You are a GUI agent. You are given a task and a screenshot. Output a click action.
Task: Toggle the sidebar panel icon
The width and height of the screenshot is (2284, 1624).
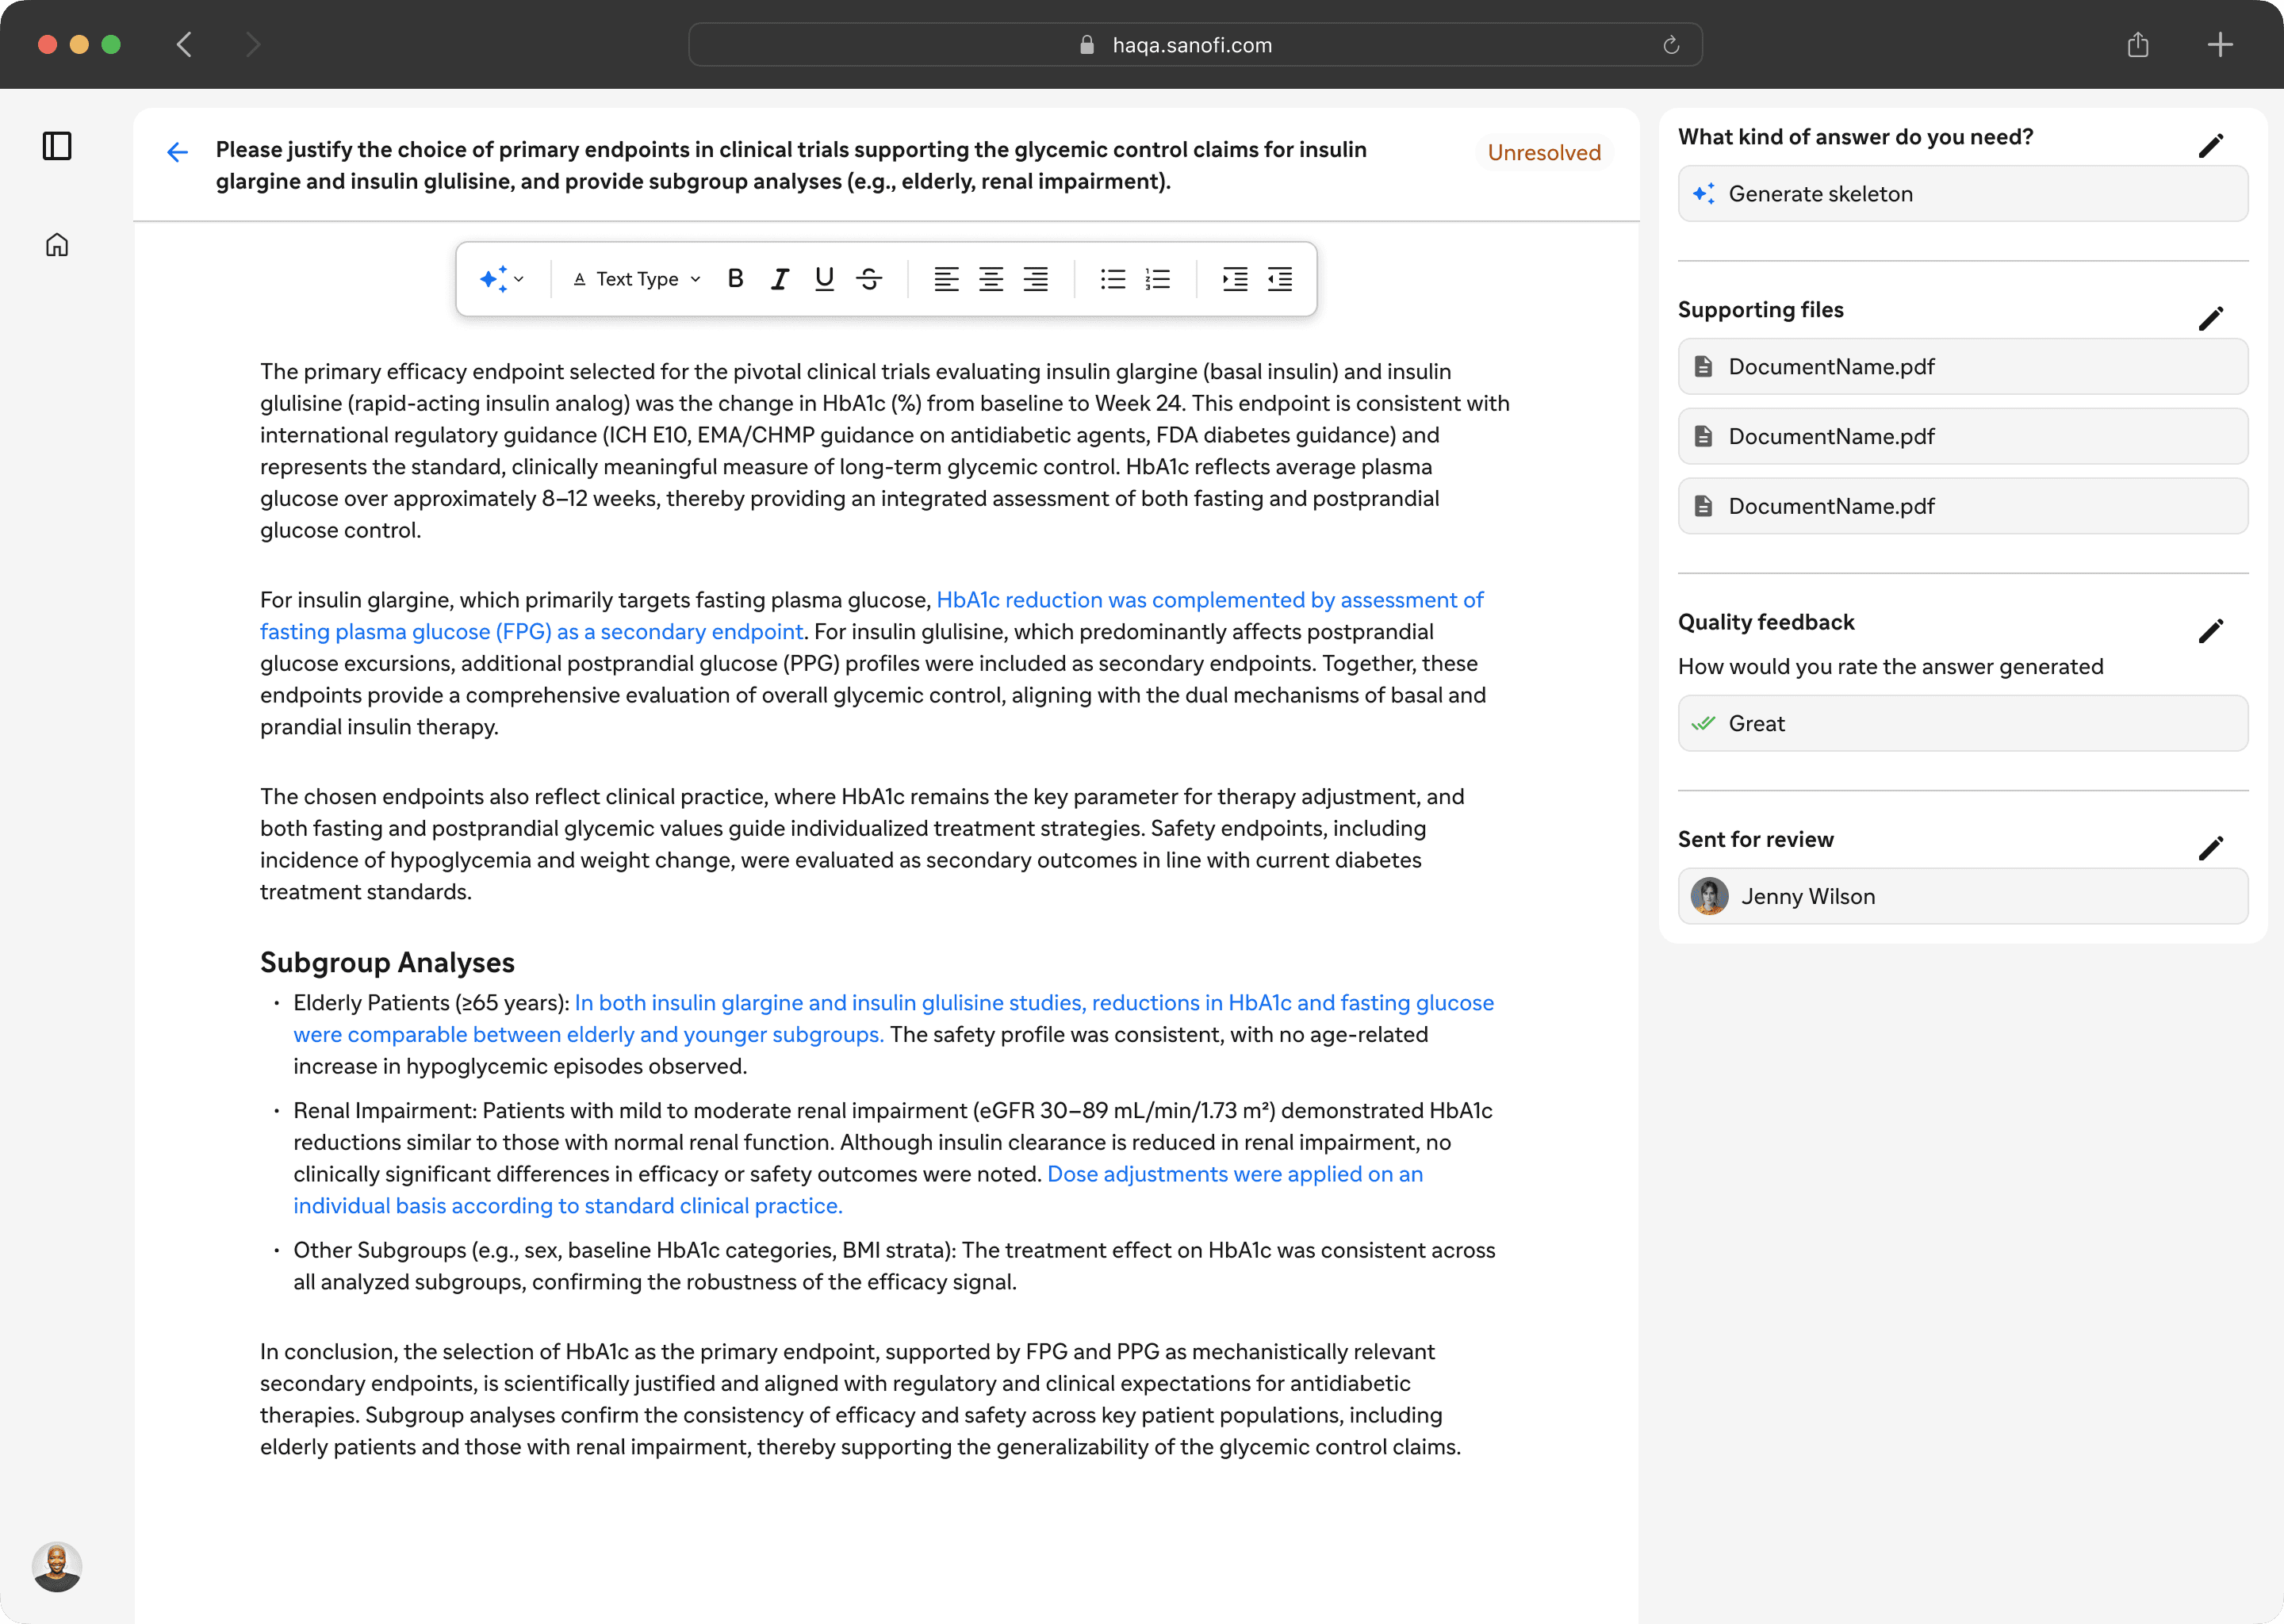pyautogui.click(x=57, y=146)
